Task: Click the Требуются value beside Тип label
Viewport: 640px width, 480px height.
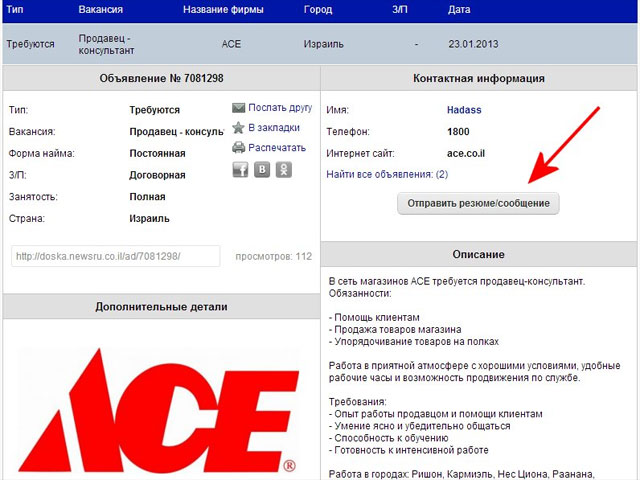Action: 155,110
